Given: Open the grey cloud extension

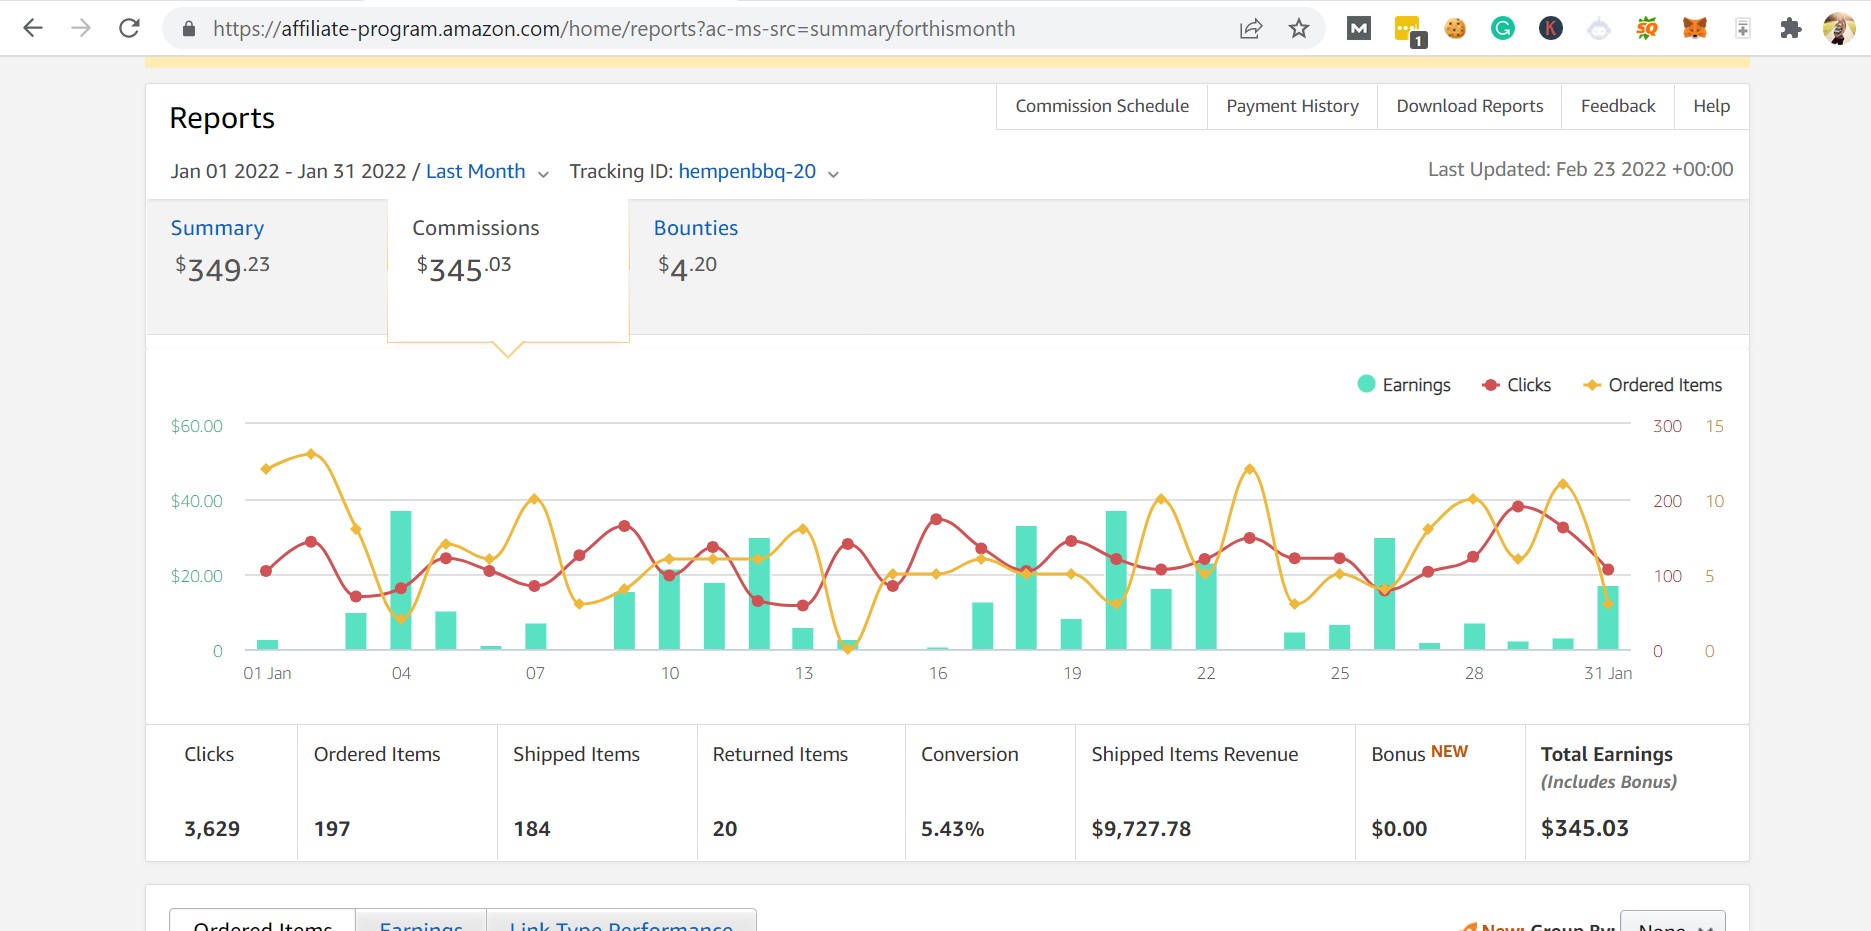Looking at the screenshot, I should [x=1599, y=29].
